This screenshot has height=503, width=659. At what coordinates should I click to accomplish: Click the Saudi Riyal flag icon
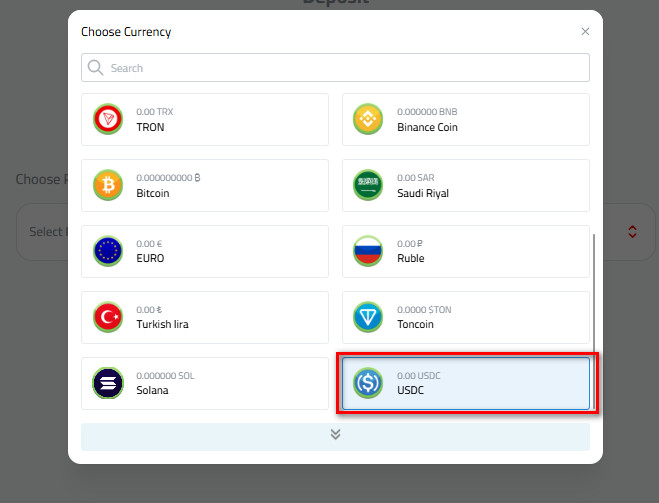tap(368, 185)
